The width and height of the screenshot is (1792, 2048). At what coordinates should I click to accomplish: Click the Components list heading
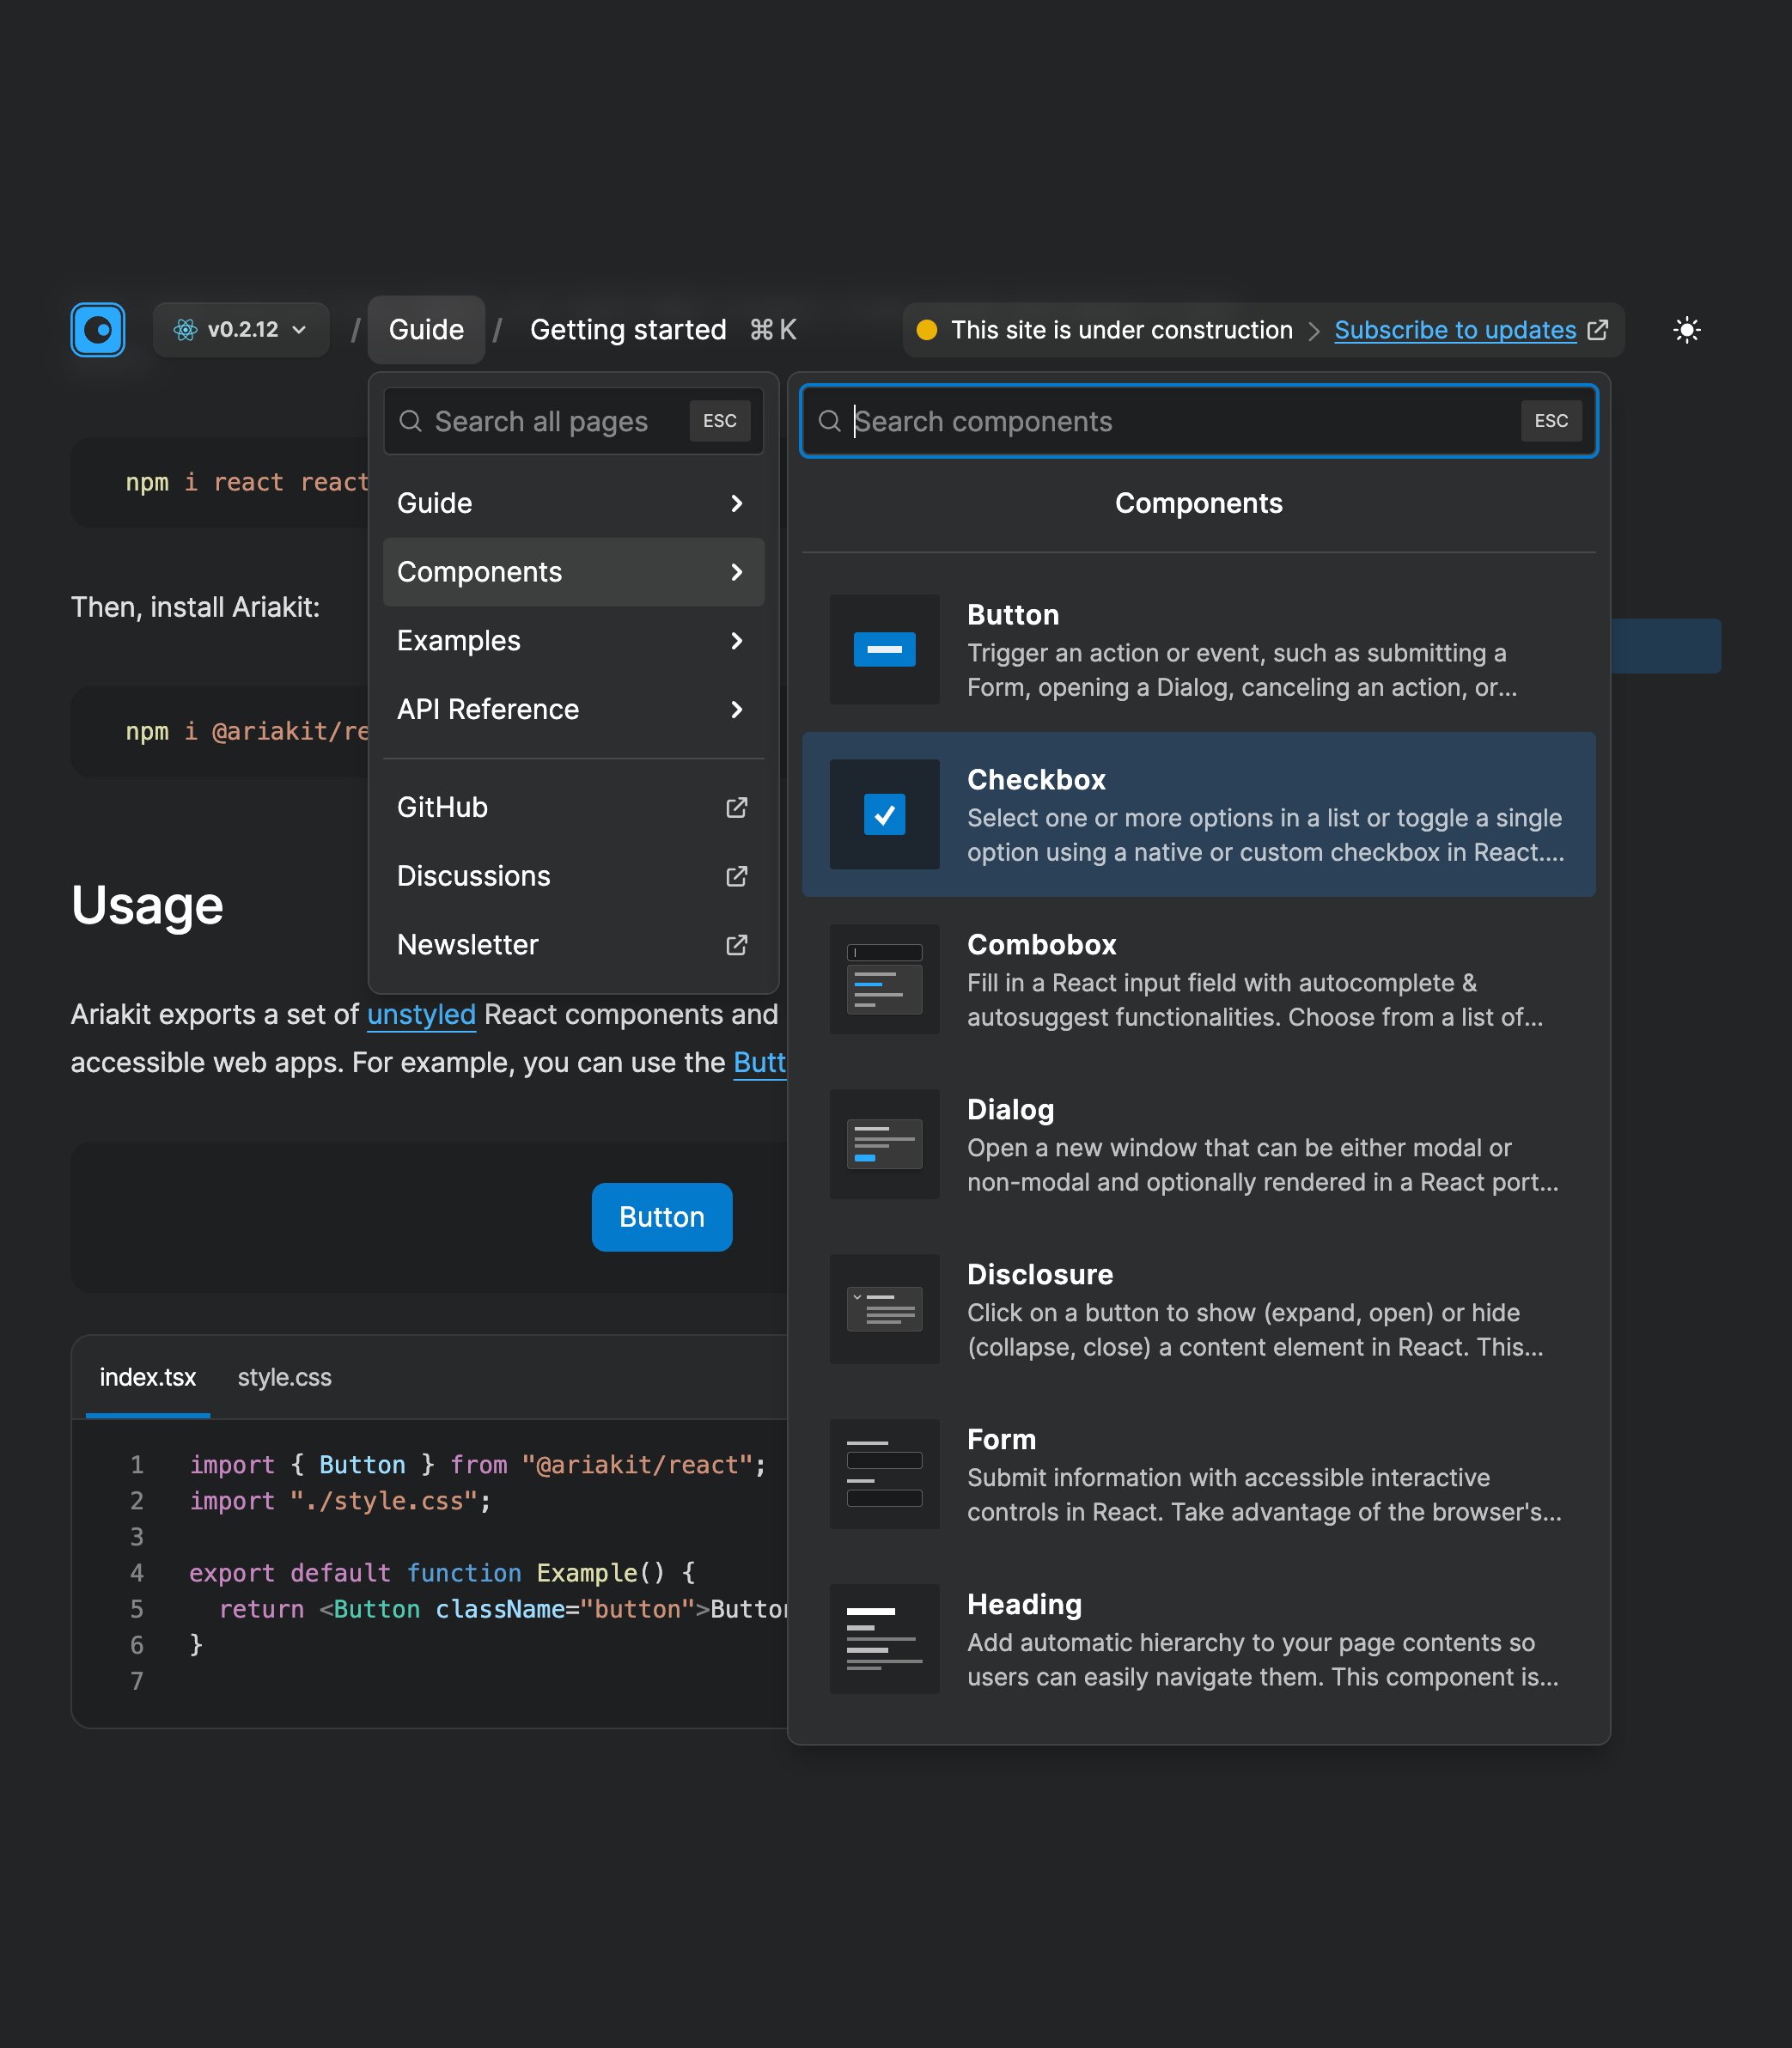click(x=1199, y=504)
